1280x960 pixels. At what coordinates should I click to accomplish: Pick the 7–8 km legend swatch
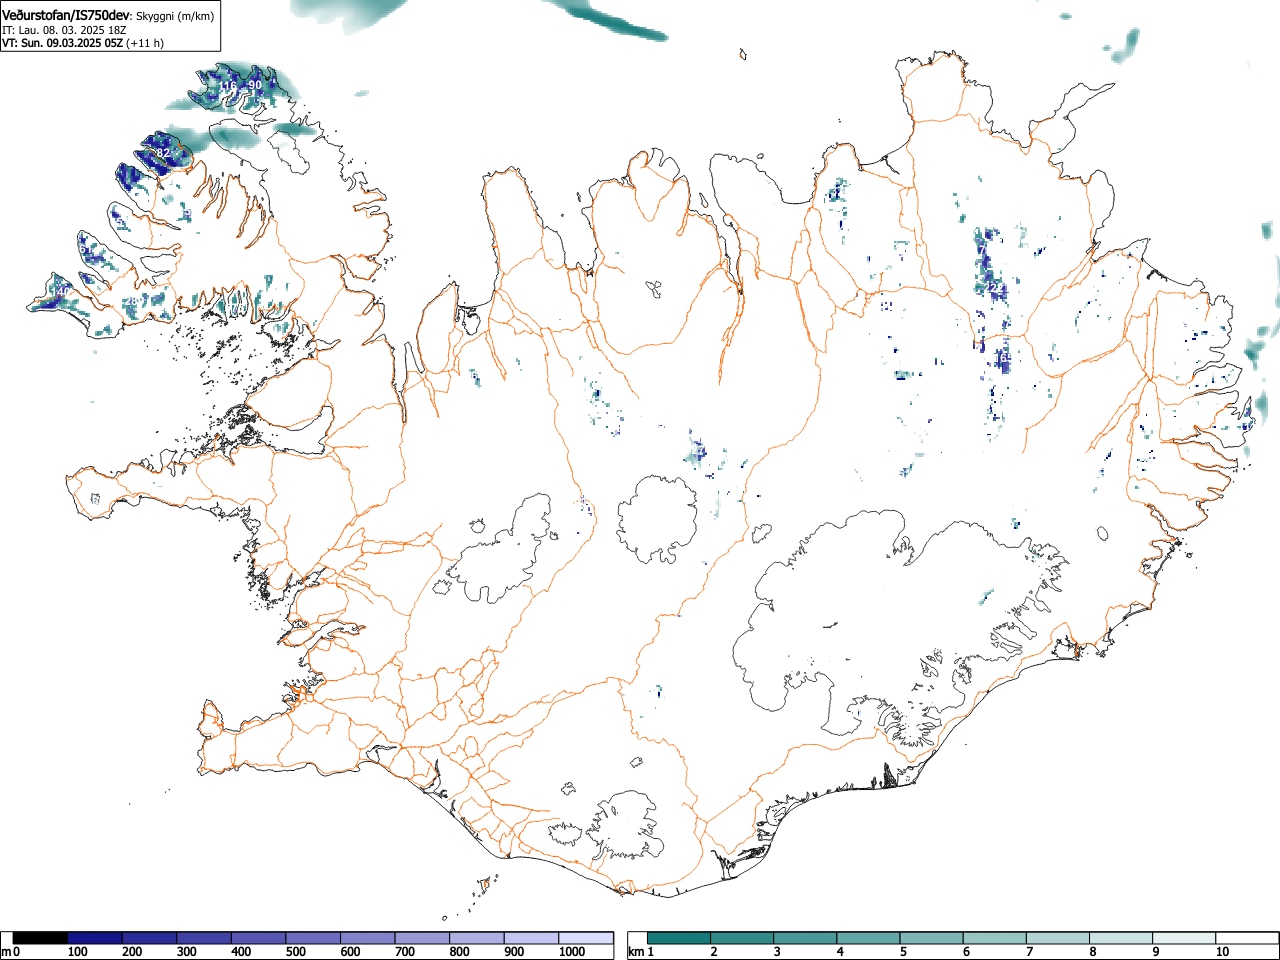click(1057, 938)
